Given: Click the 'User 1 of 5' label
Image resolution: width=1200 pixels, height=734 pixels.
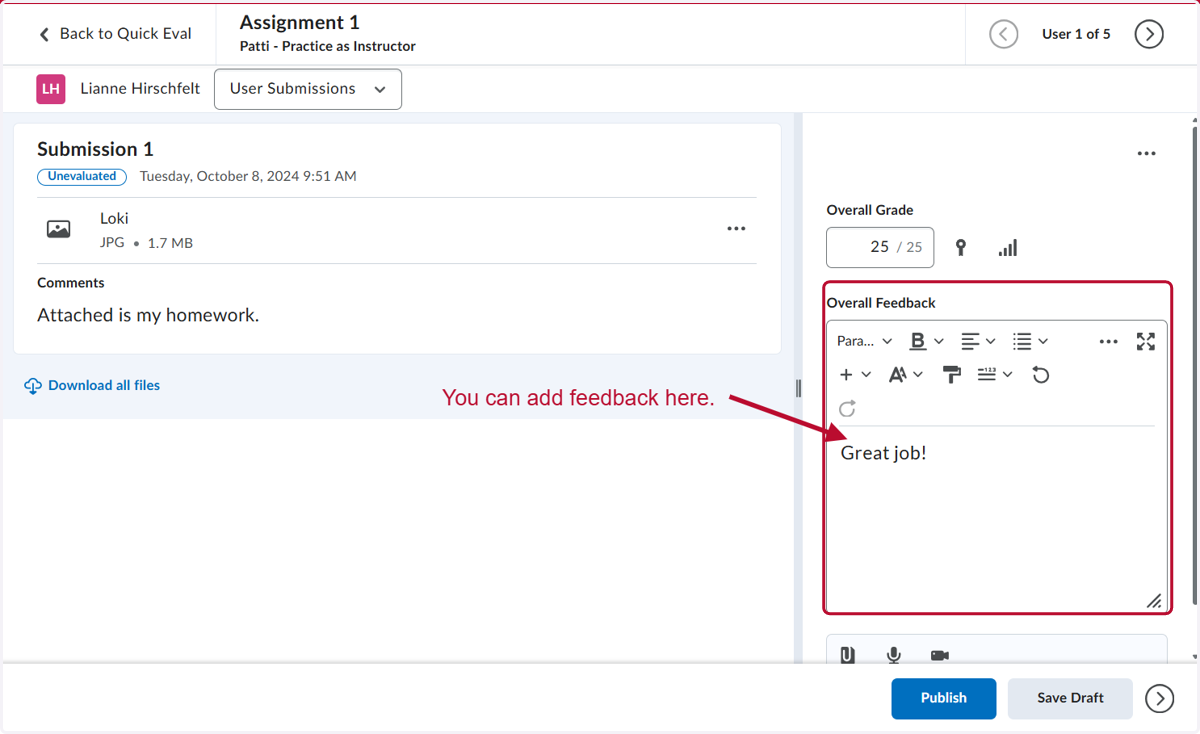Looking at the screenshot, I should (1076, 34).
